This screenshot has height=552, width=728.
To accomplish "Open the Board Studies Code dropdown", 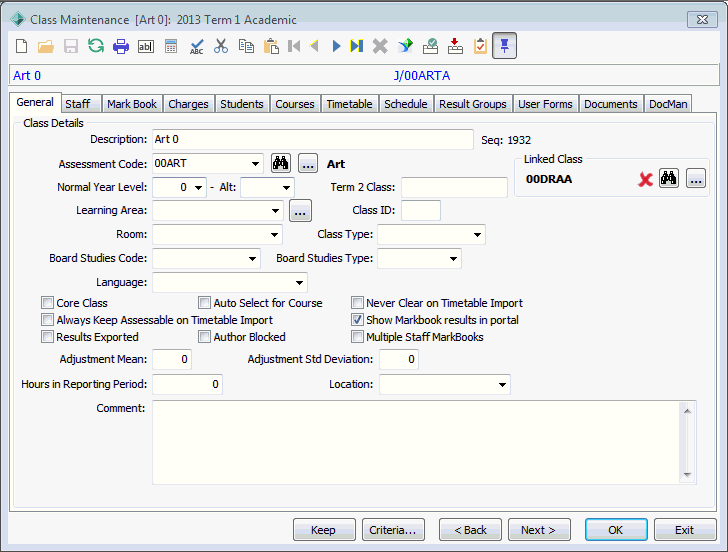I will 252,259.
